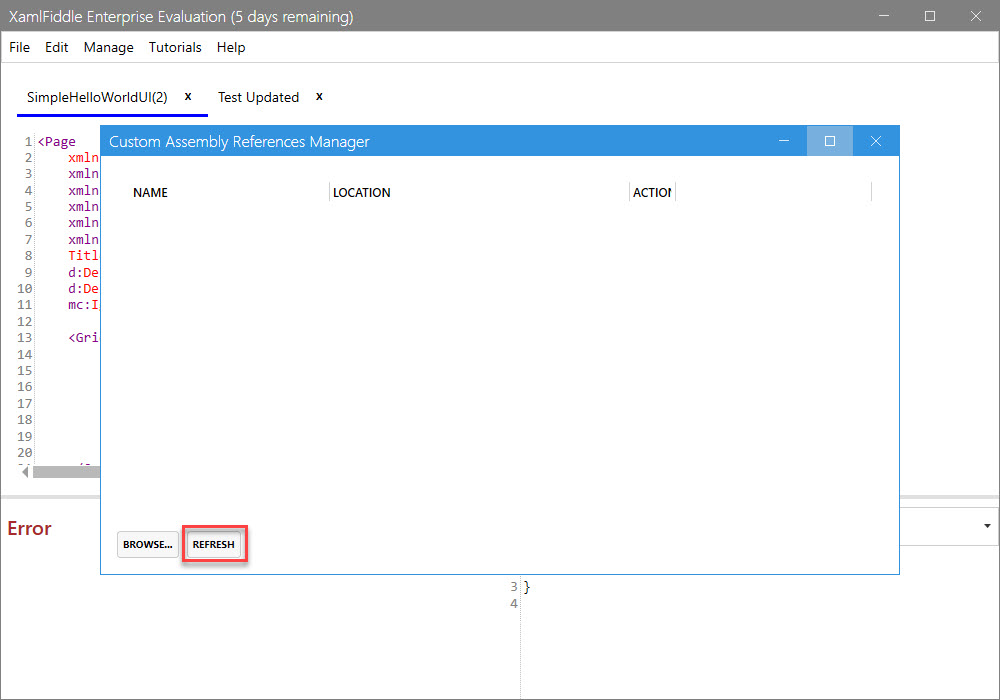Open the Edit menu
This screenshot has height=700, width=1000.
click(56, 47)
